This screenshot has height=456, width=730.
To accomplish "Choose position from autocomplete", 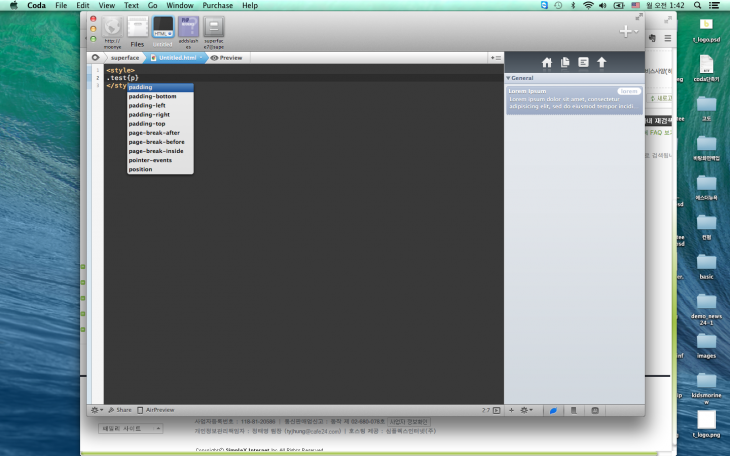I will [160, 169].
